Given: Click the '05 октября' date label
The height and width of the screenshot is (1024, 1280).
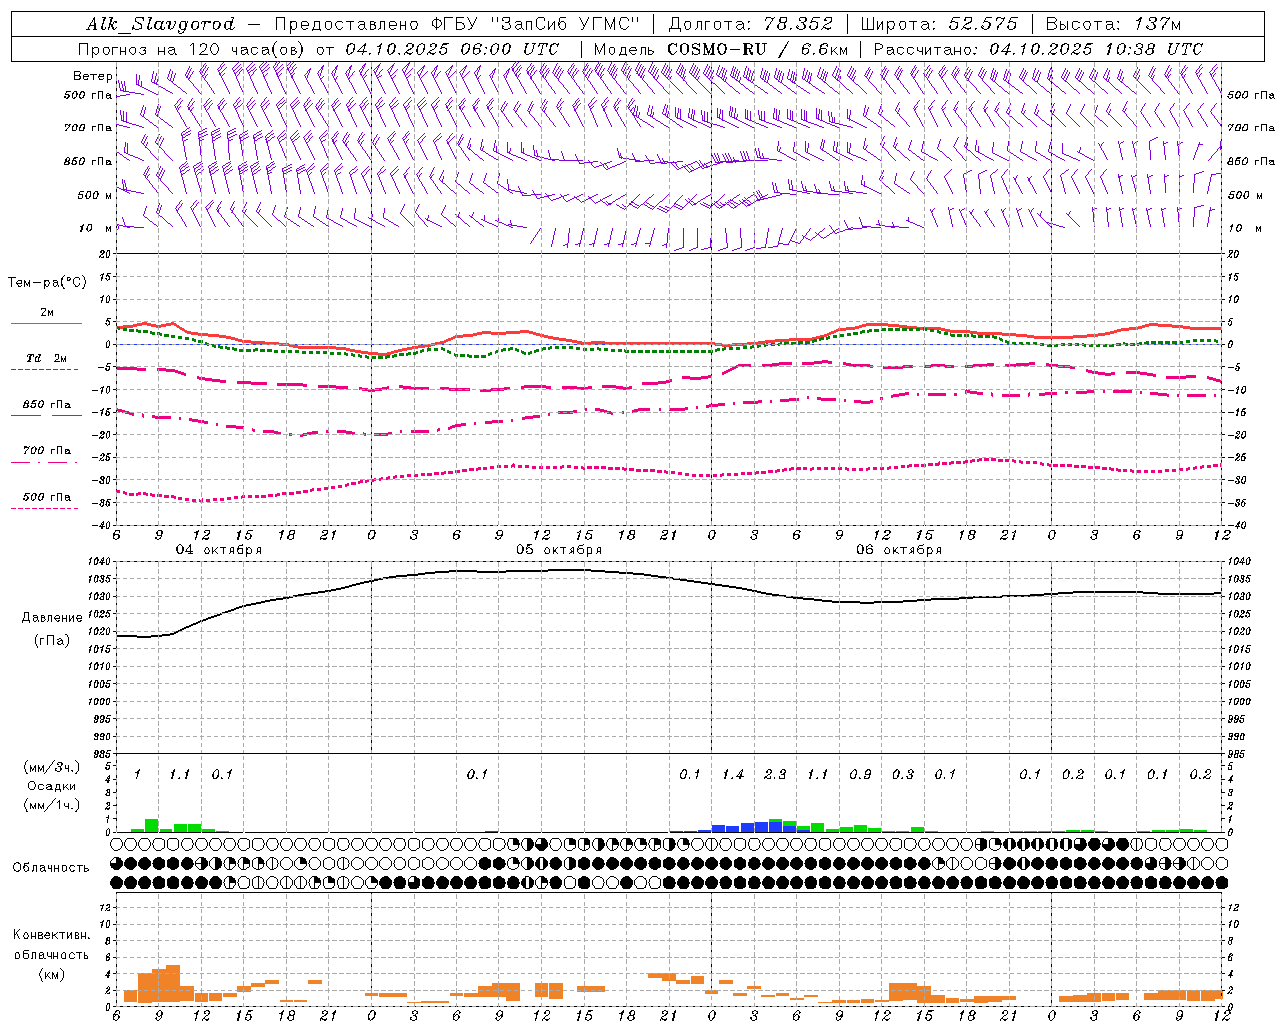Looking at the screenshot, I should pyautogui.click(x=559, y=550).
